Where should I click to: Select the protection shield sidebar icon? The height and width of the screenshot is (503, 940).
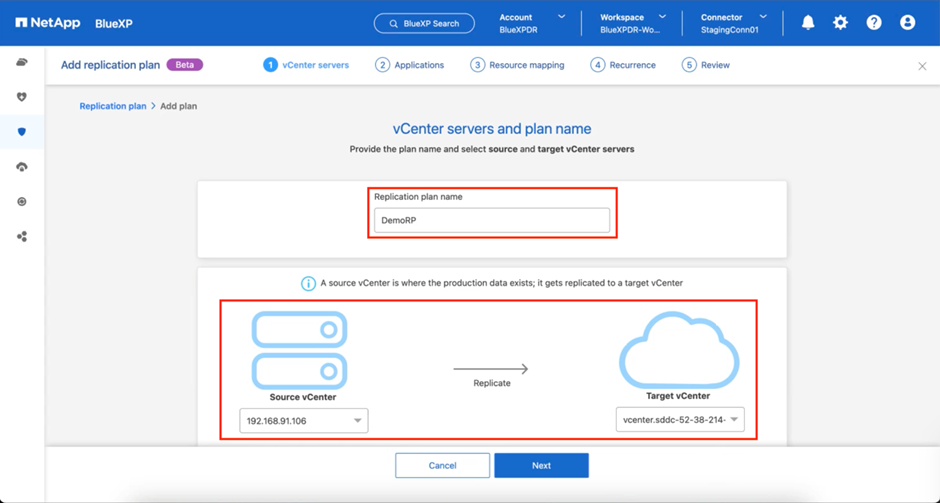coord(22,132)
